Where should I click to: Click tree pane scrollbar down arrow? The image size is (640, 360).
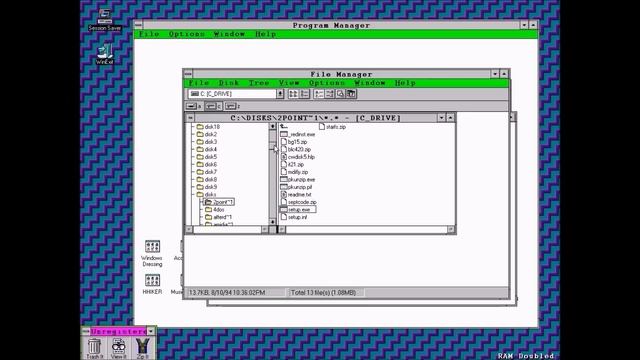pyautogui.click(x=273, y=222)
